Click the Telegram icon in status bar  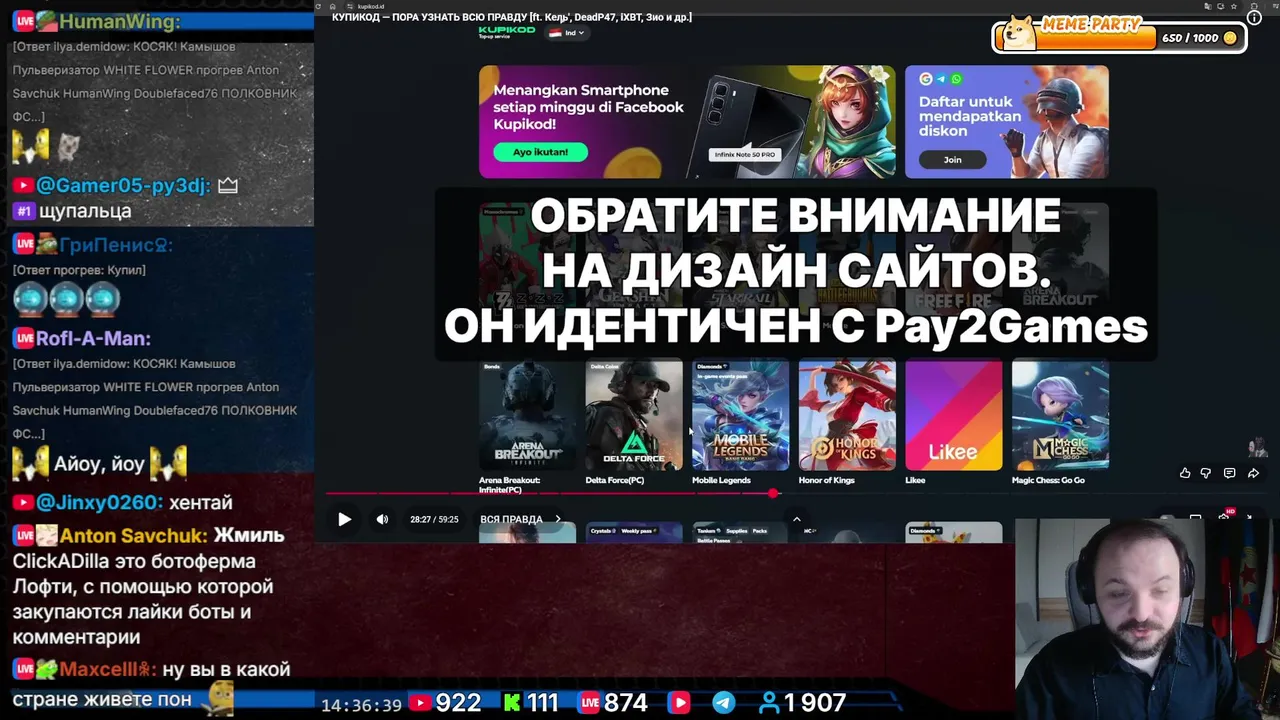(724, 703)
